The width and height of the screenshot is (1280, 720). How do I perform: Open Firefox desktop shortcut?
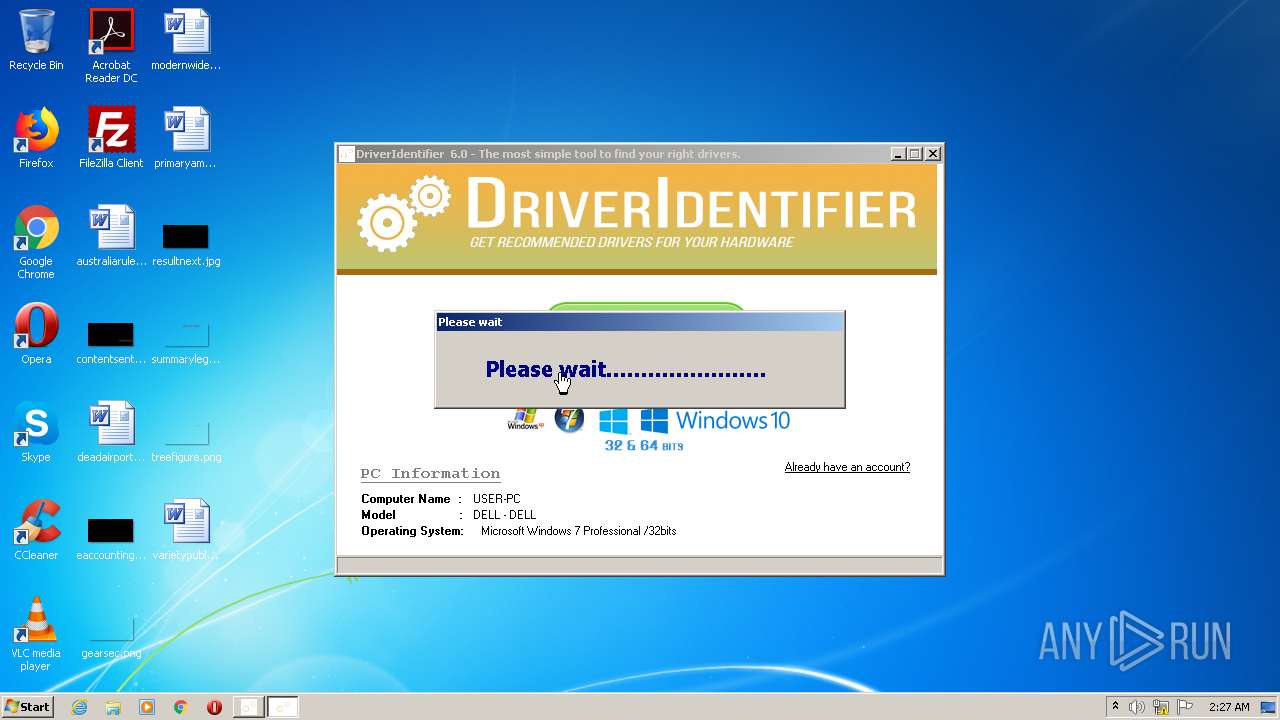click(36, 138)
